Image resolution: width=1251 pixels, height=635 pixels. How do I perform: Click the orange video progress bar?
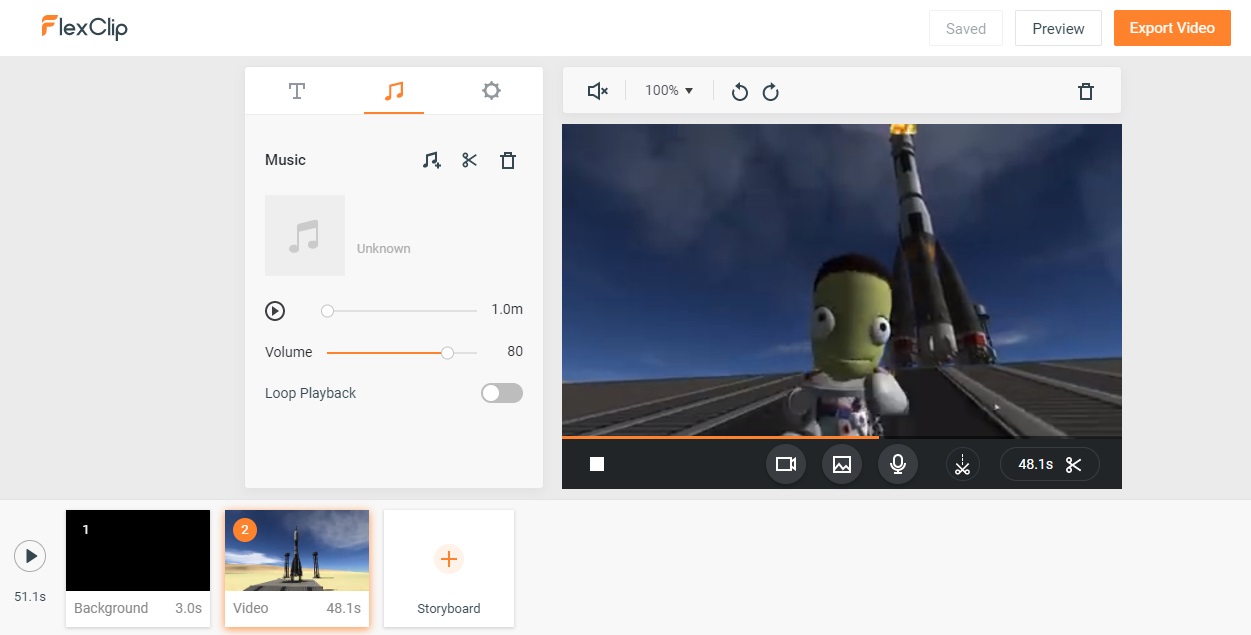720,437
